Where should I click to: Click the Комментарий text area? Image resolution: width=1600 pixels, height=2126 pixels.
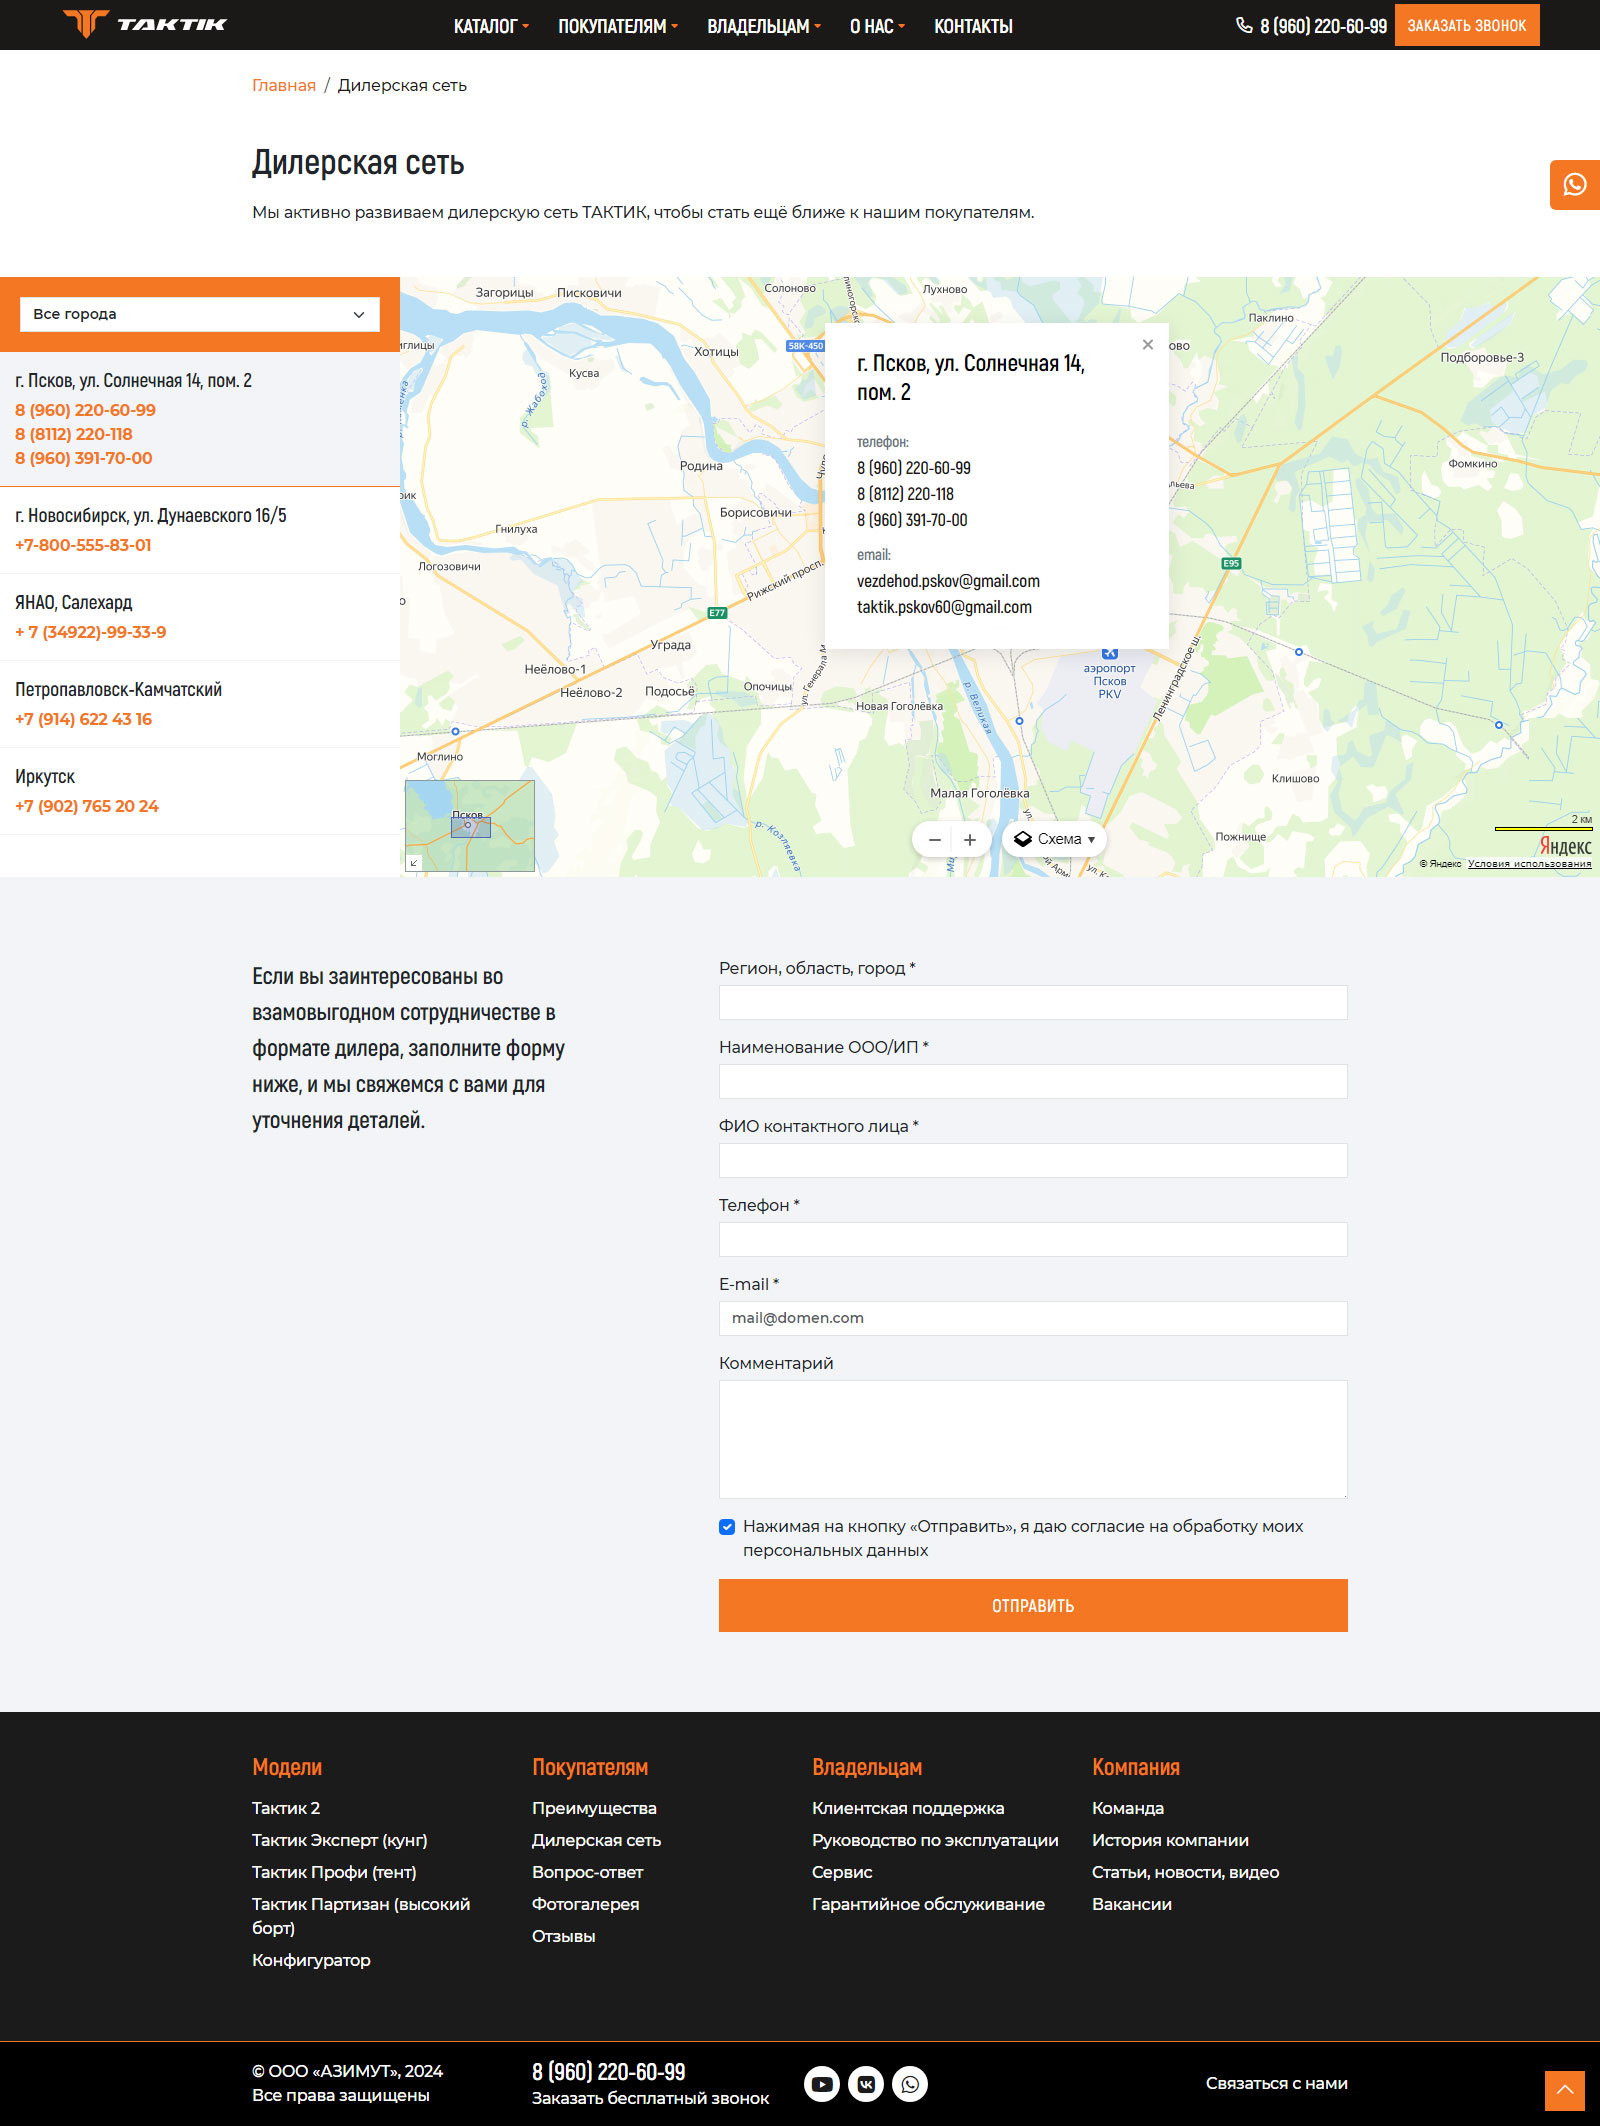pyautogui.click(x=1033, y=1440)
